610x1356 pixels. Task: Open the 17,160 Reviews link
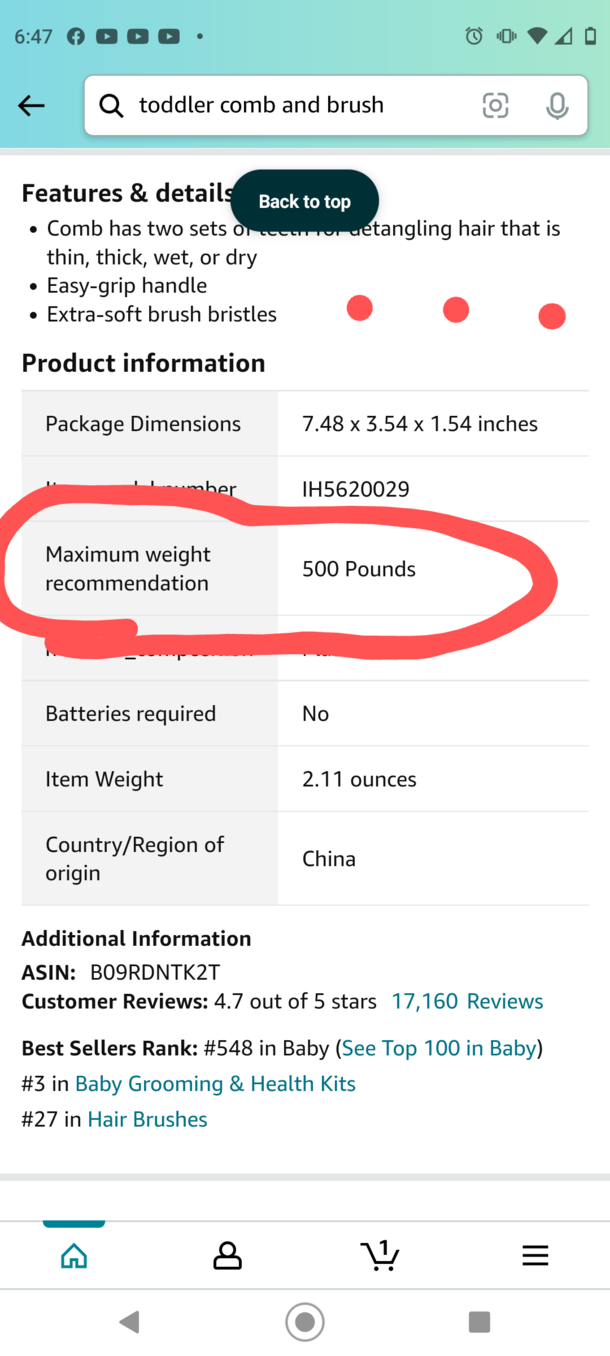(x=467, y=1001)
